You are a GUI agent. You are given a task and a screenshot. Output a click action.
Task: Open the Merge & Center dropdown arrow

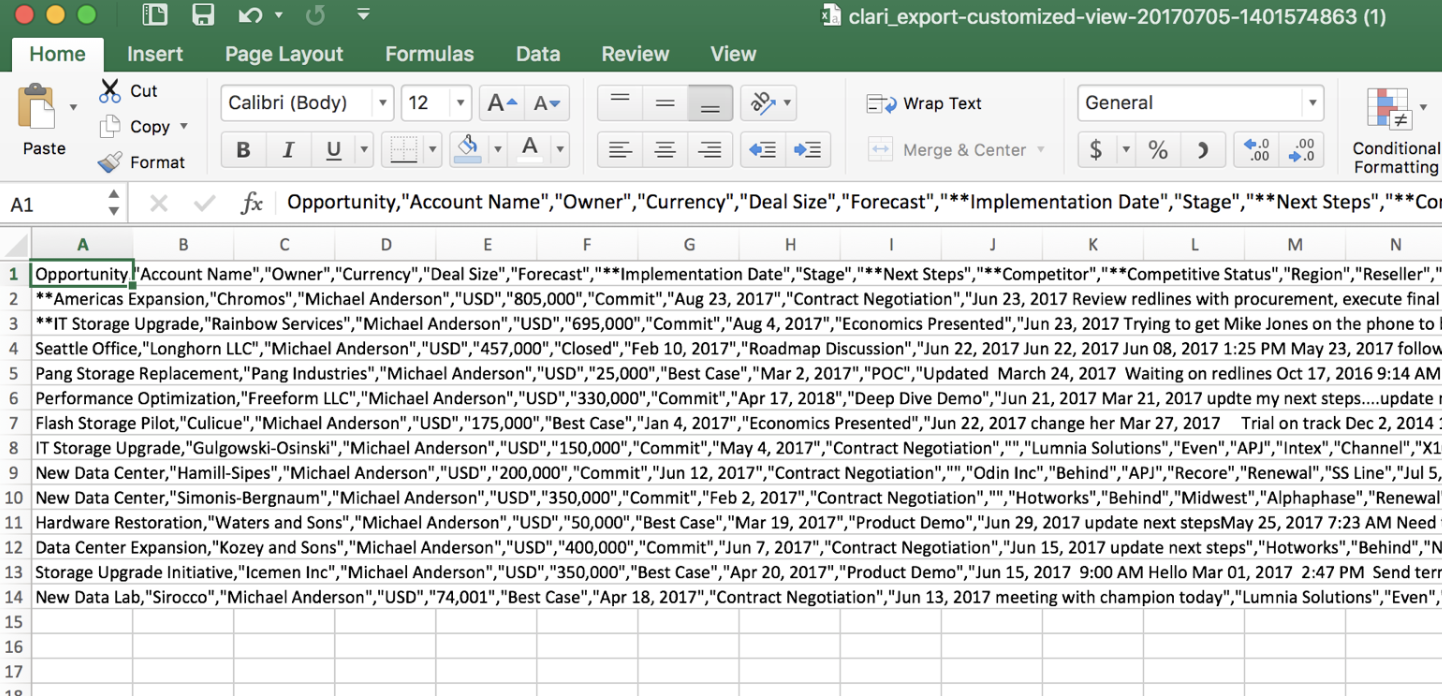pyautogui.click(x=1040, y=150)
